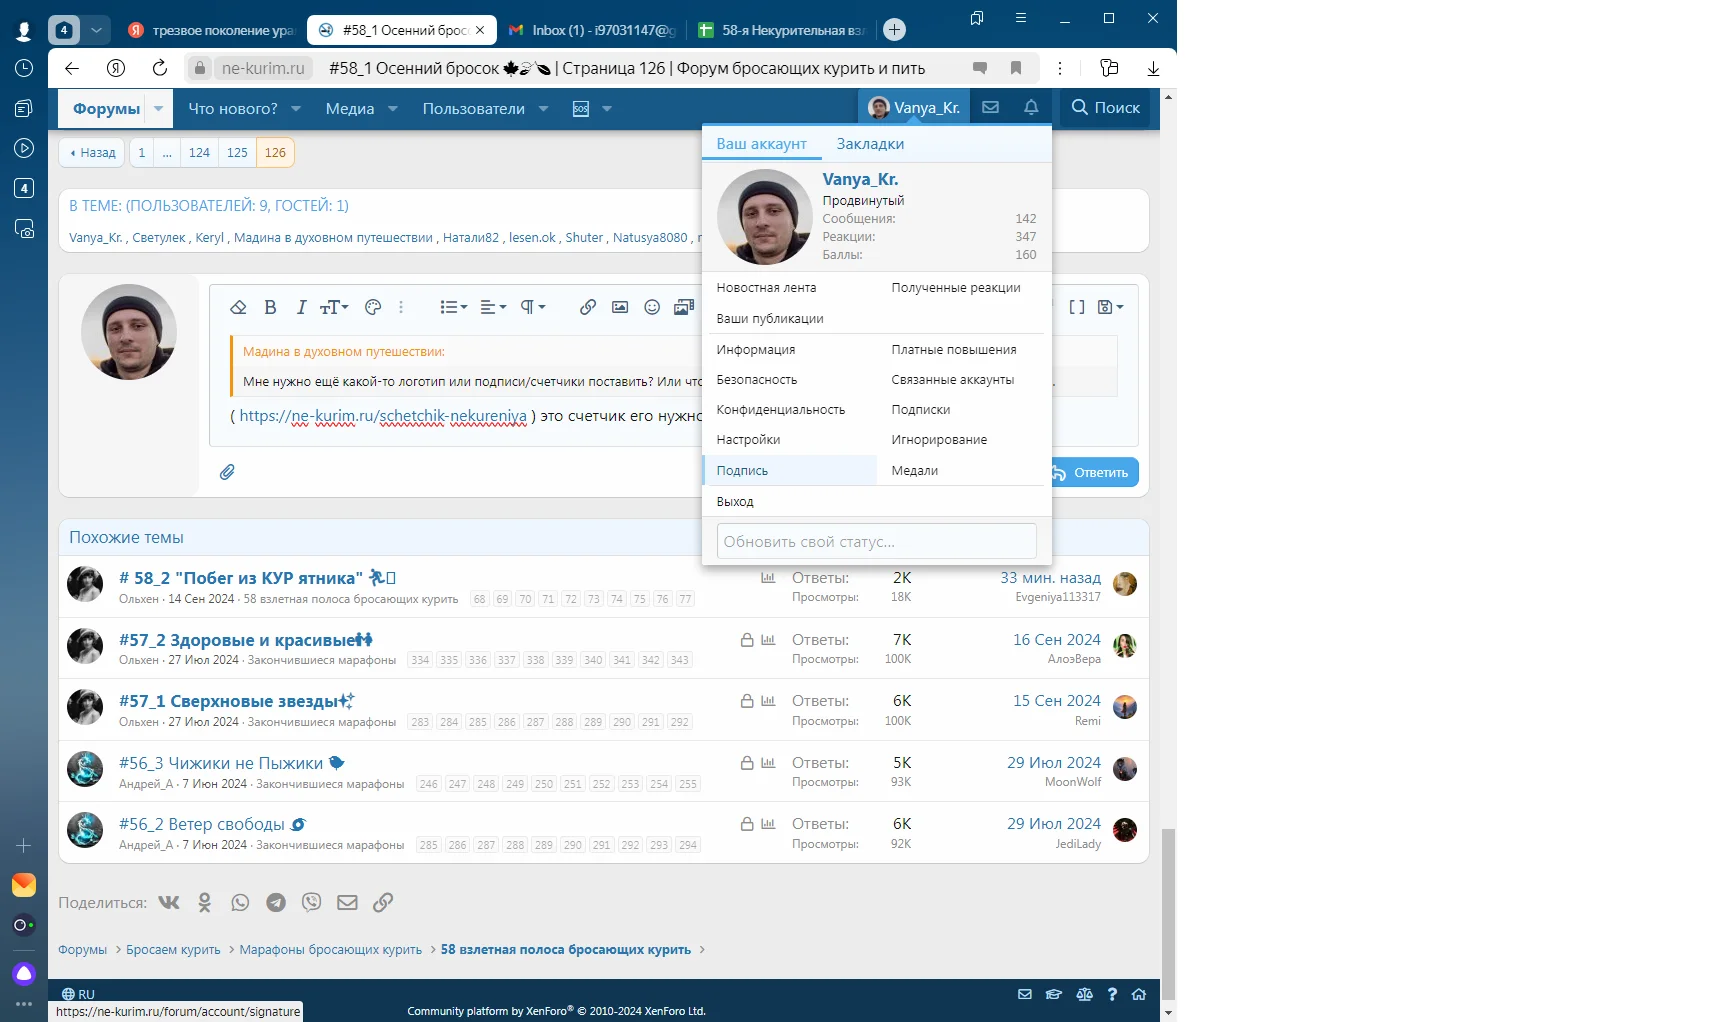
Task: Expand the Пользователи dropdown arrow
Action: click(543, 108)
